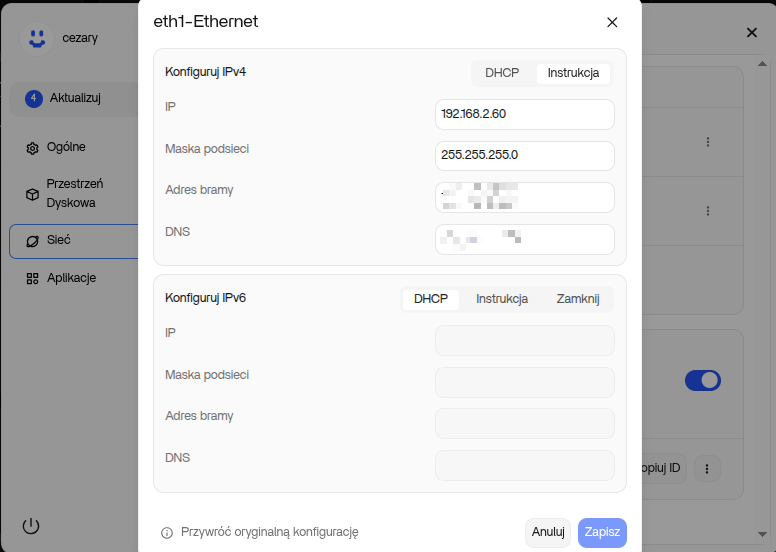Switch IPv4 configuration to DHCP
The image size is (776, 552).
502,73
